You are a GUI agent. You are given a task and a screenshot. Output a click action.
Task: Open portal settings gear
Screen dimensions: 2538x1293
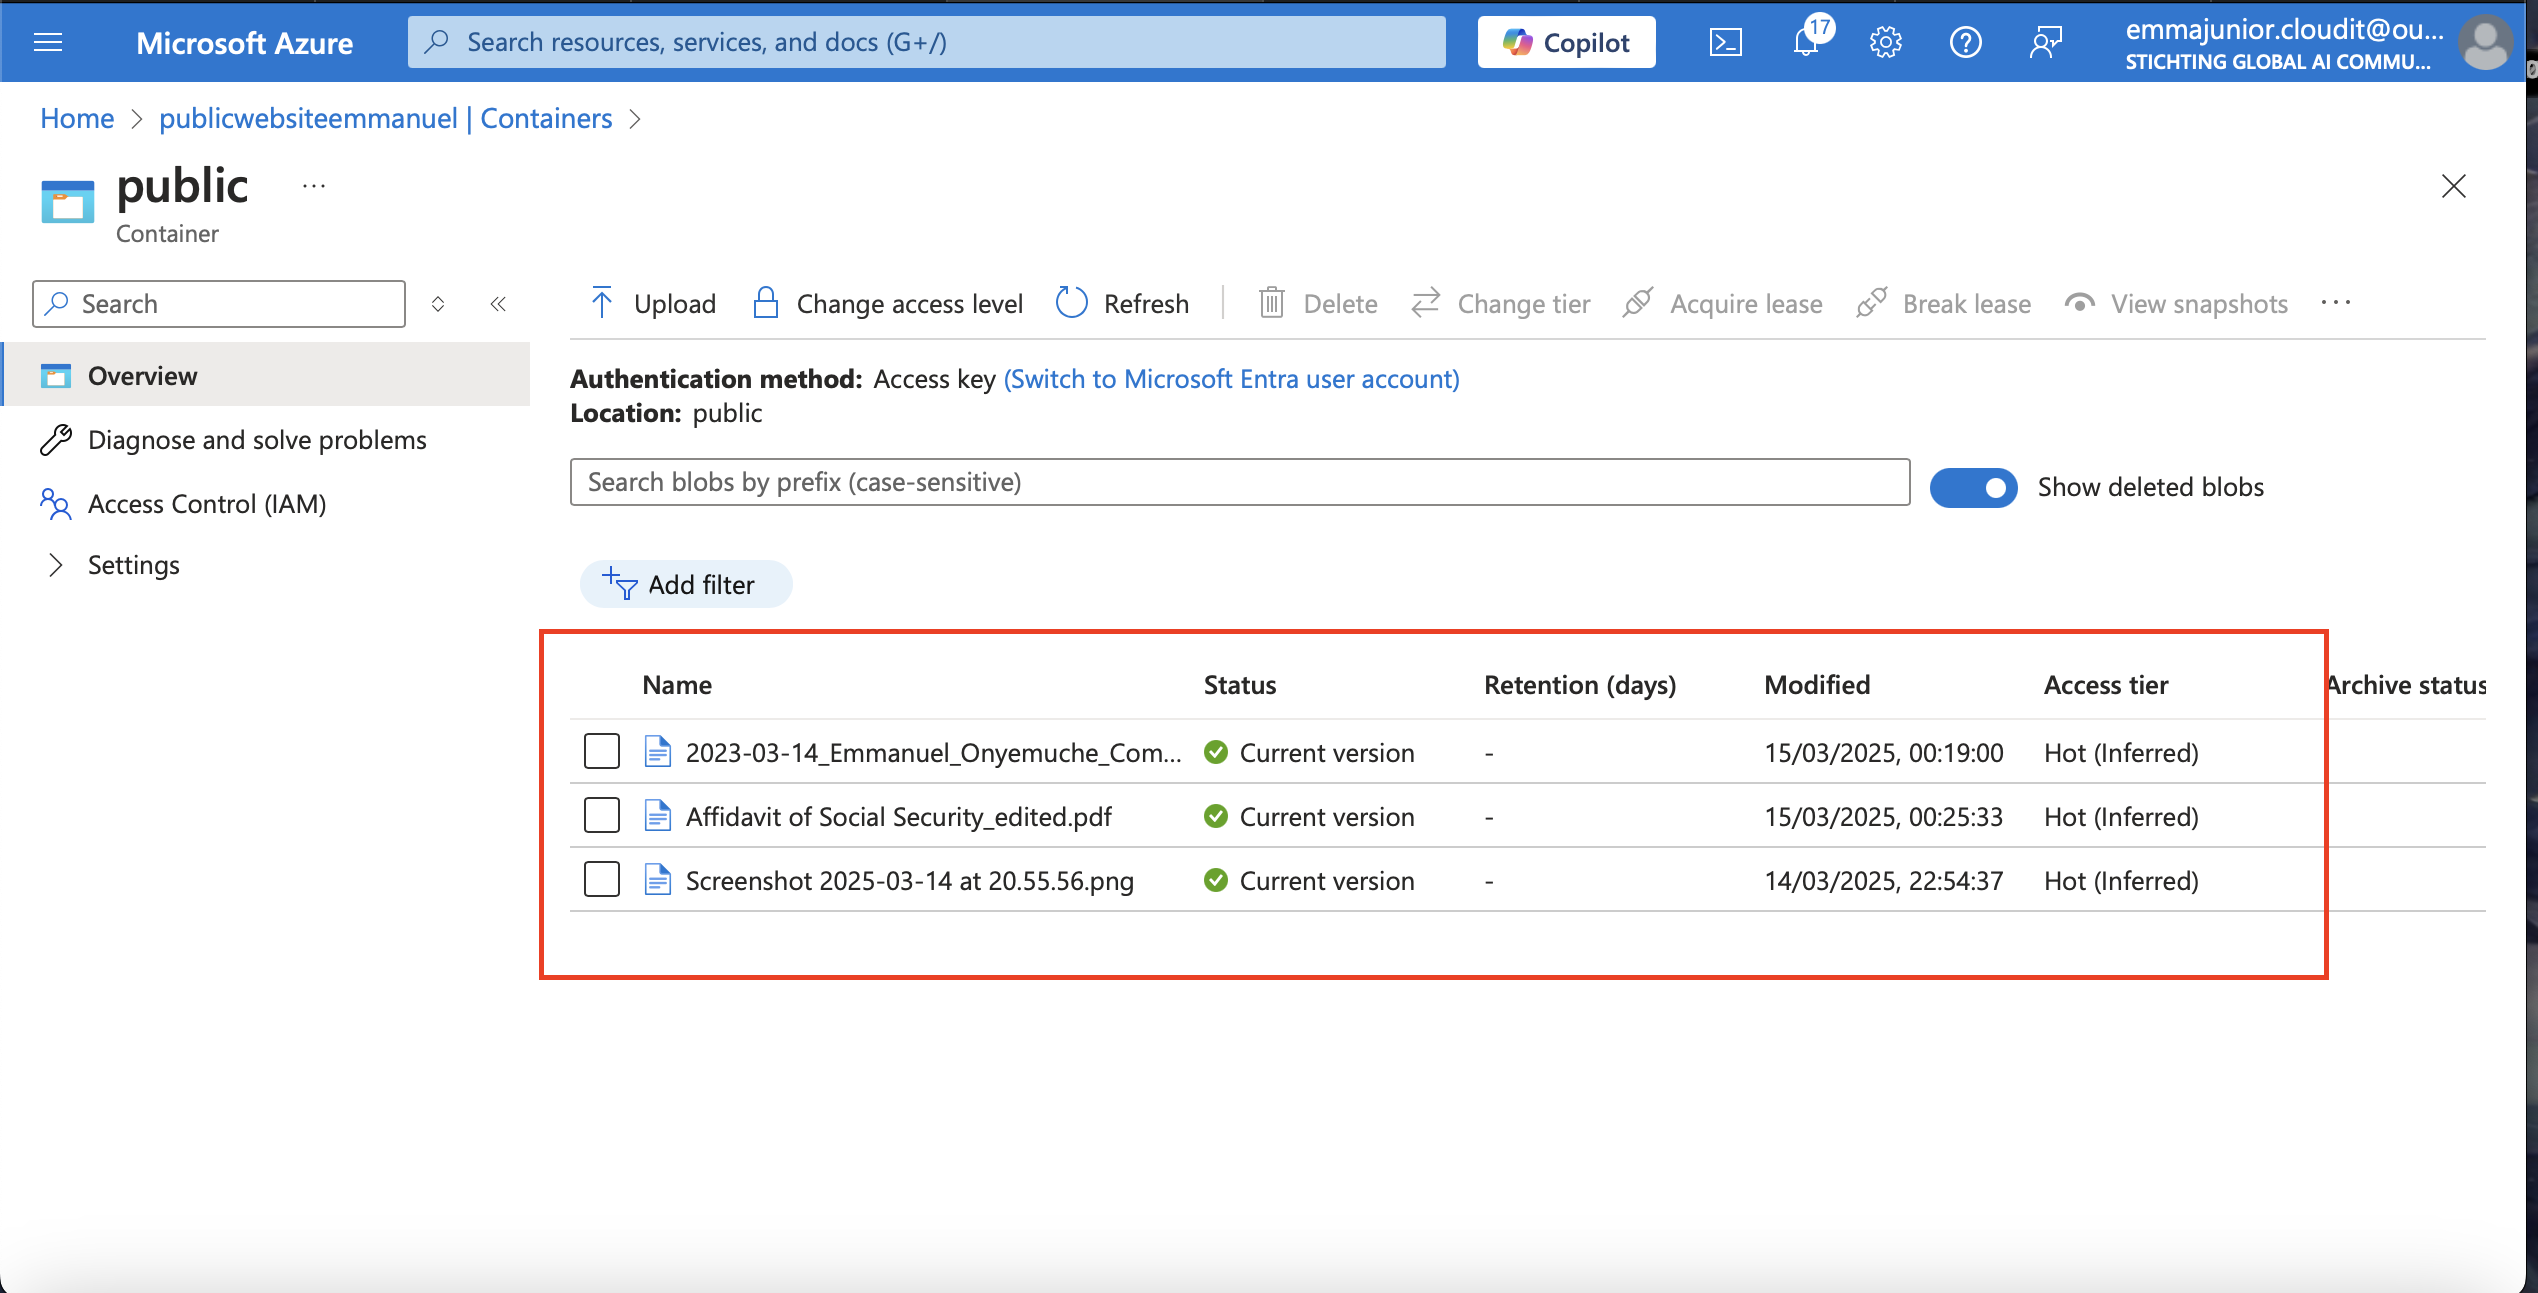[1885, 42]
